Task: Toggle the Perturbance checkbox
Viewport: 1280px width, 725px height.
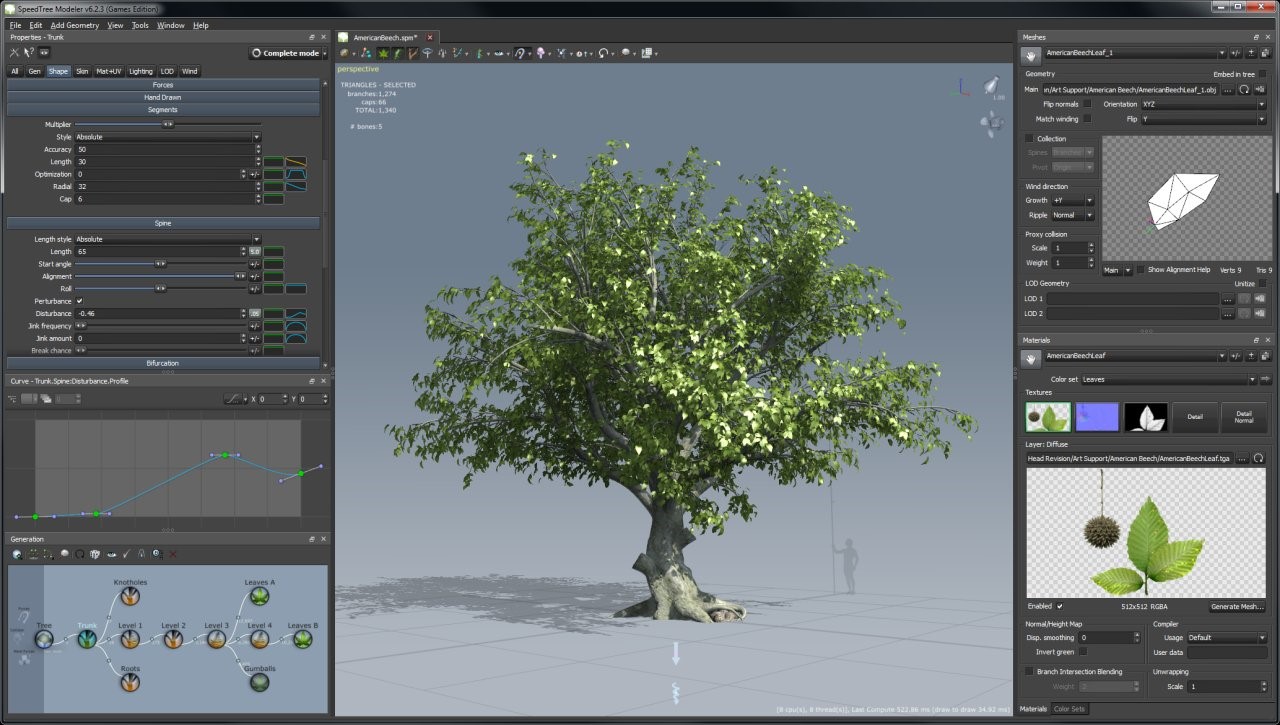Action: [80, 301]
